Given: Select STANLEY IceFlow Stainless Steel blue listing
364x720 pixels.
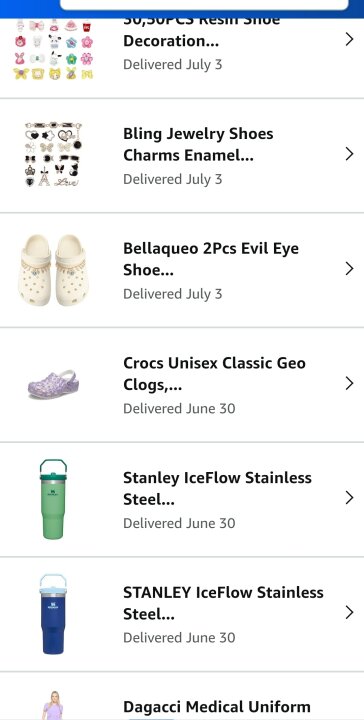Looking at the screenshot, I should (x=223, y=603).
